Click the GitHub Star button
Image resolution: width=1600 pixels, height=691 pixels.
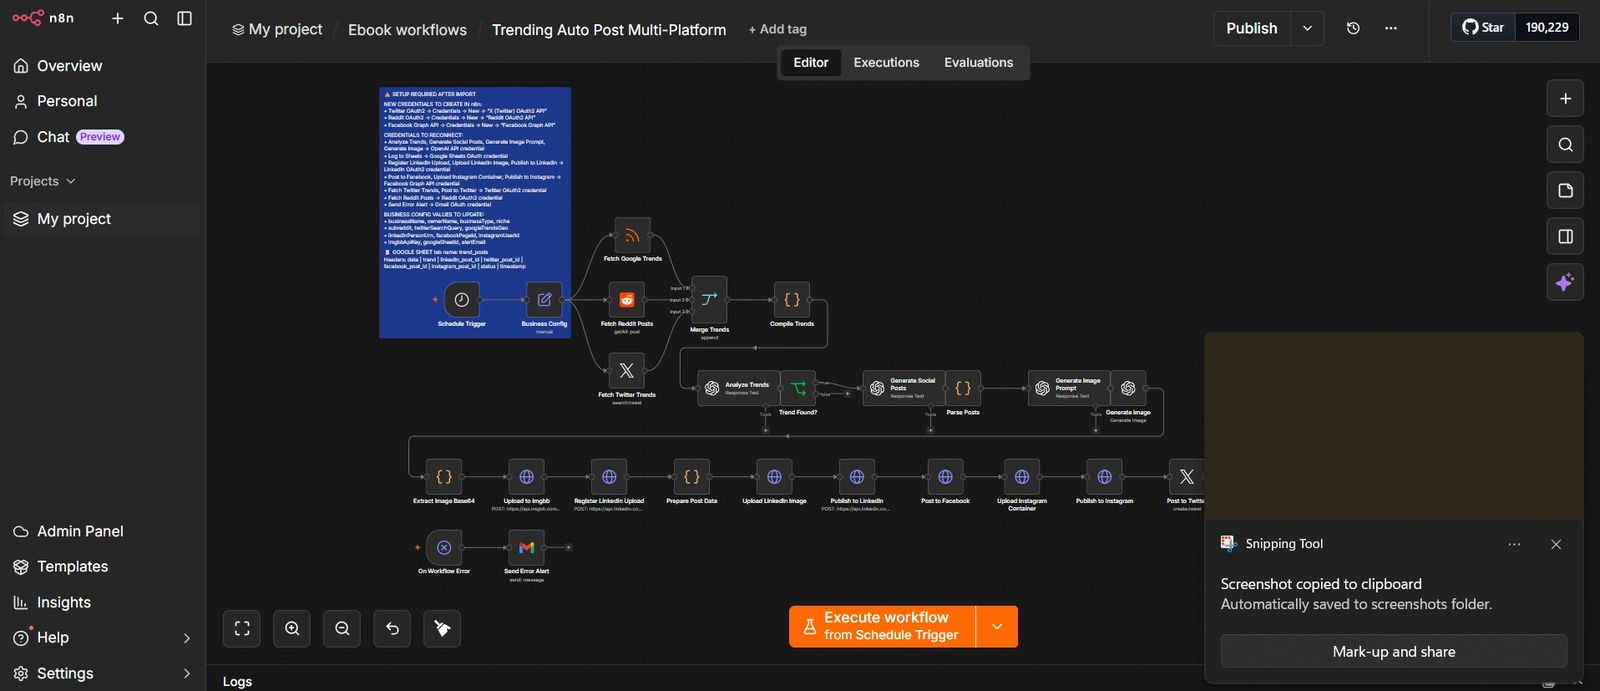pyautogui.click(x=1483, y=27)
